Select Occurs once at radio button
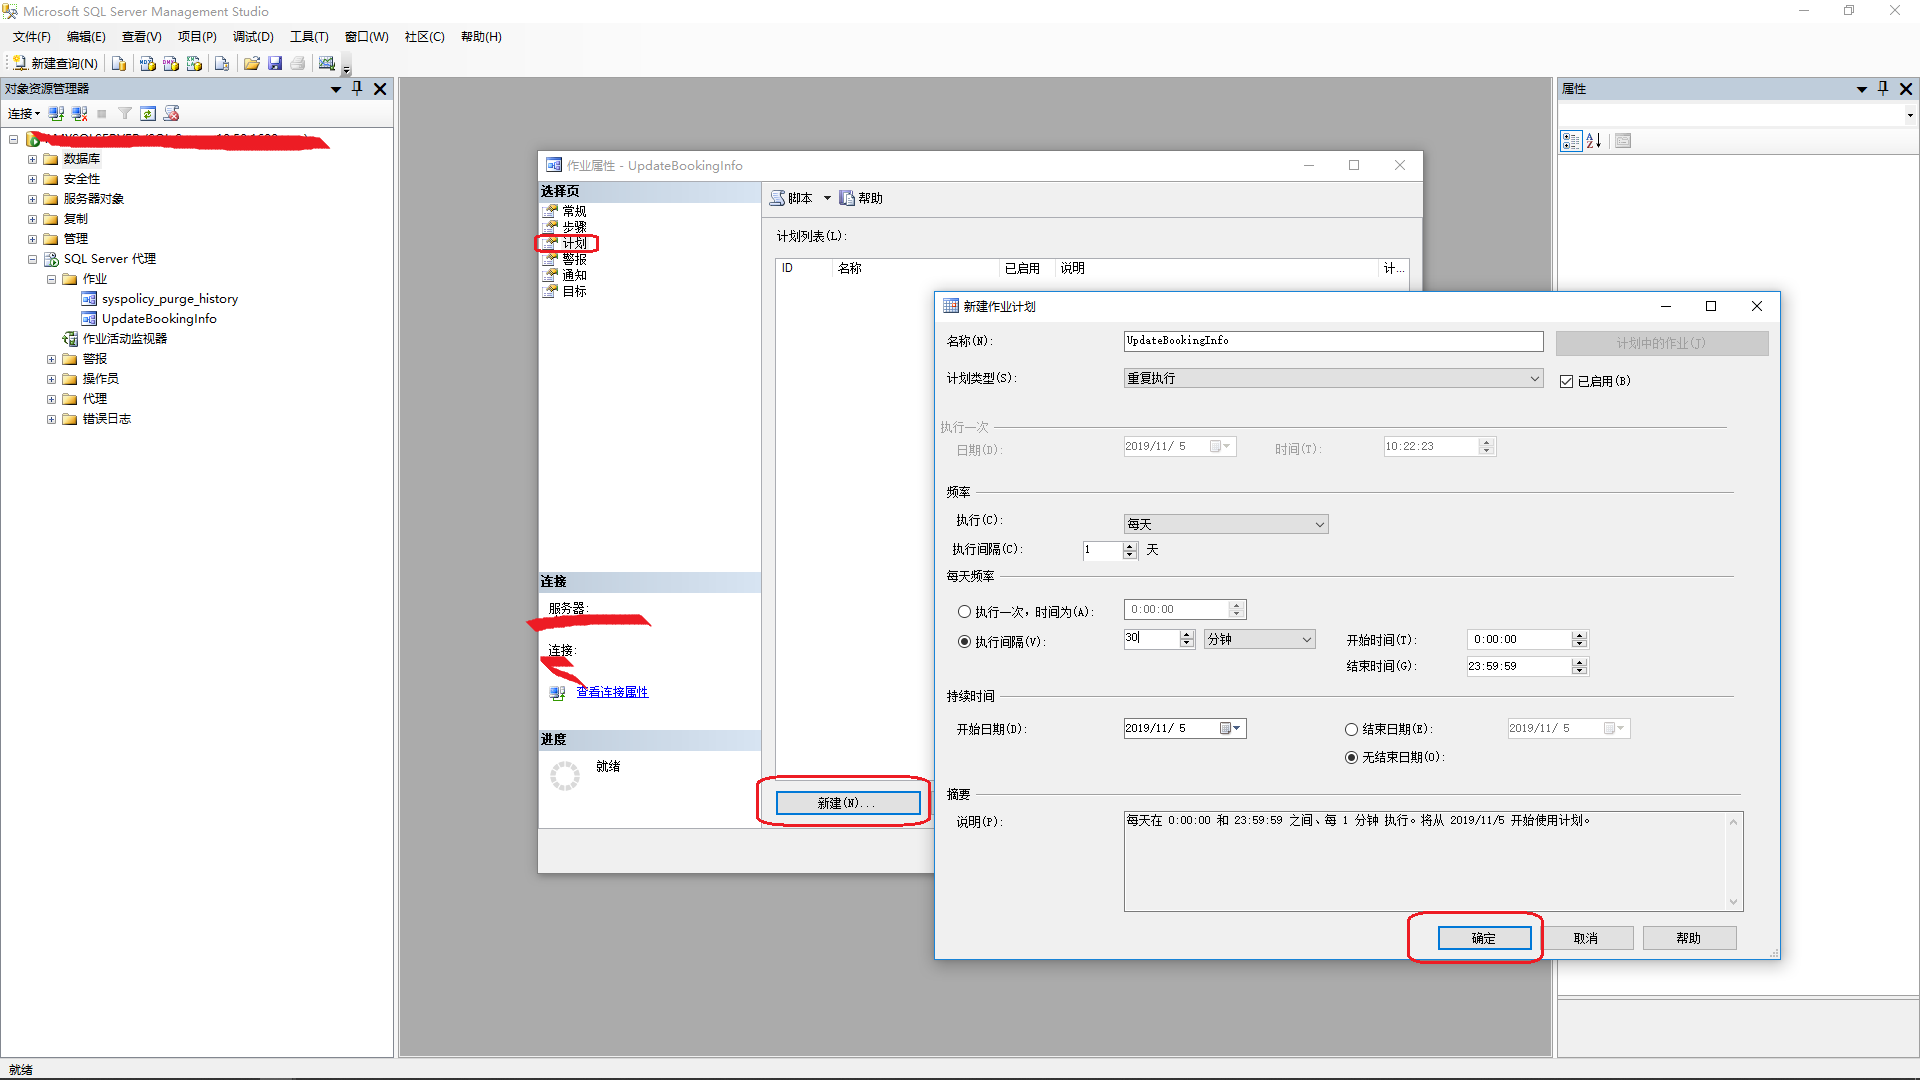The height and width of the screenshot is (1080, 1920). click(x=964, y=612)
